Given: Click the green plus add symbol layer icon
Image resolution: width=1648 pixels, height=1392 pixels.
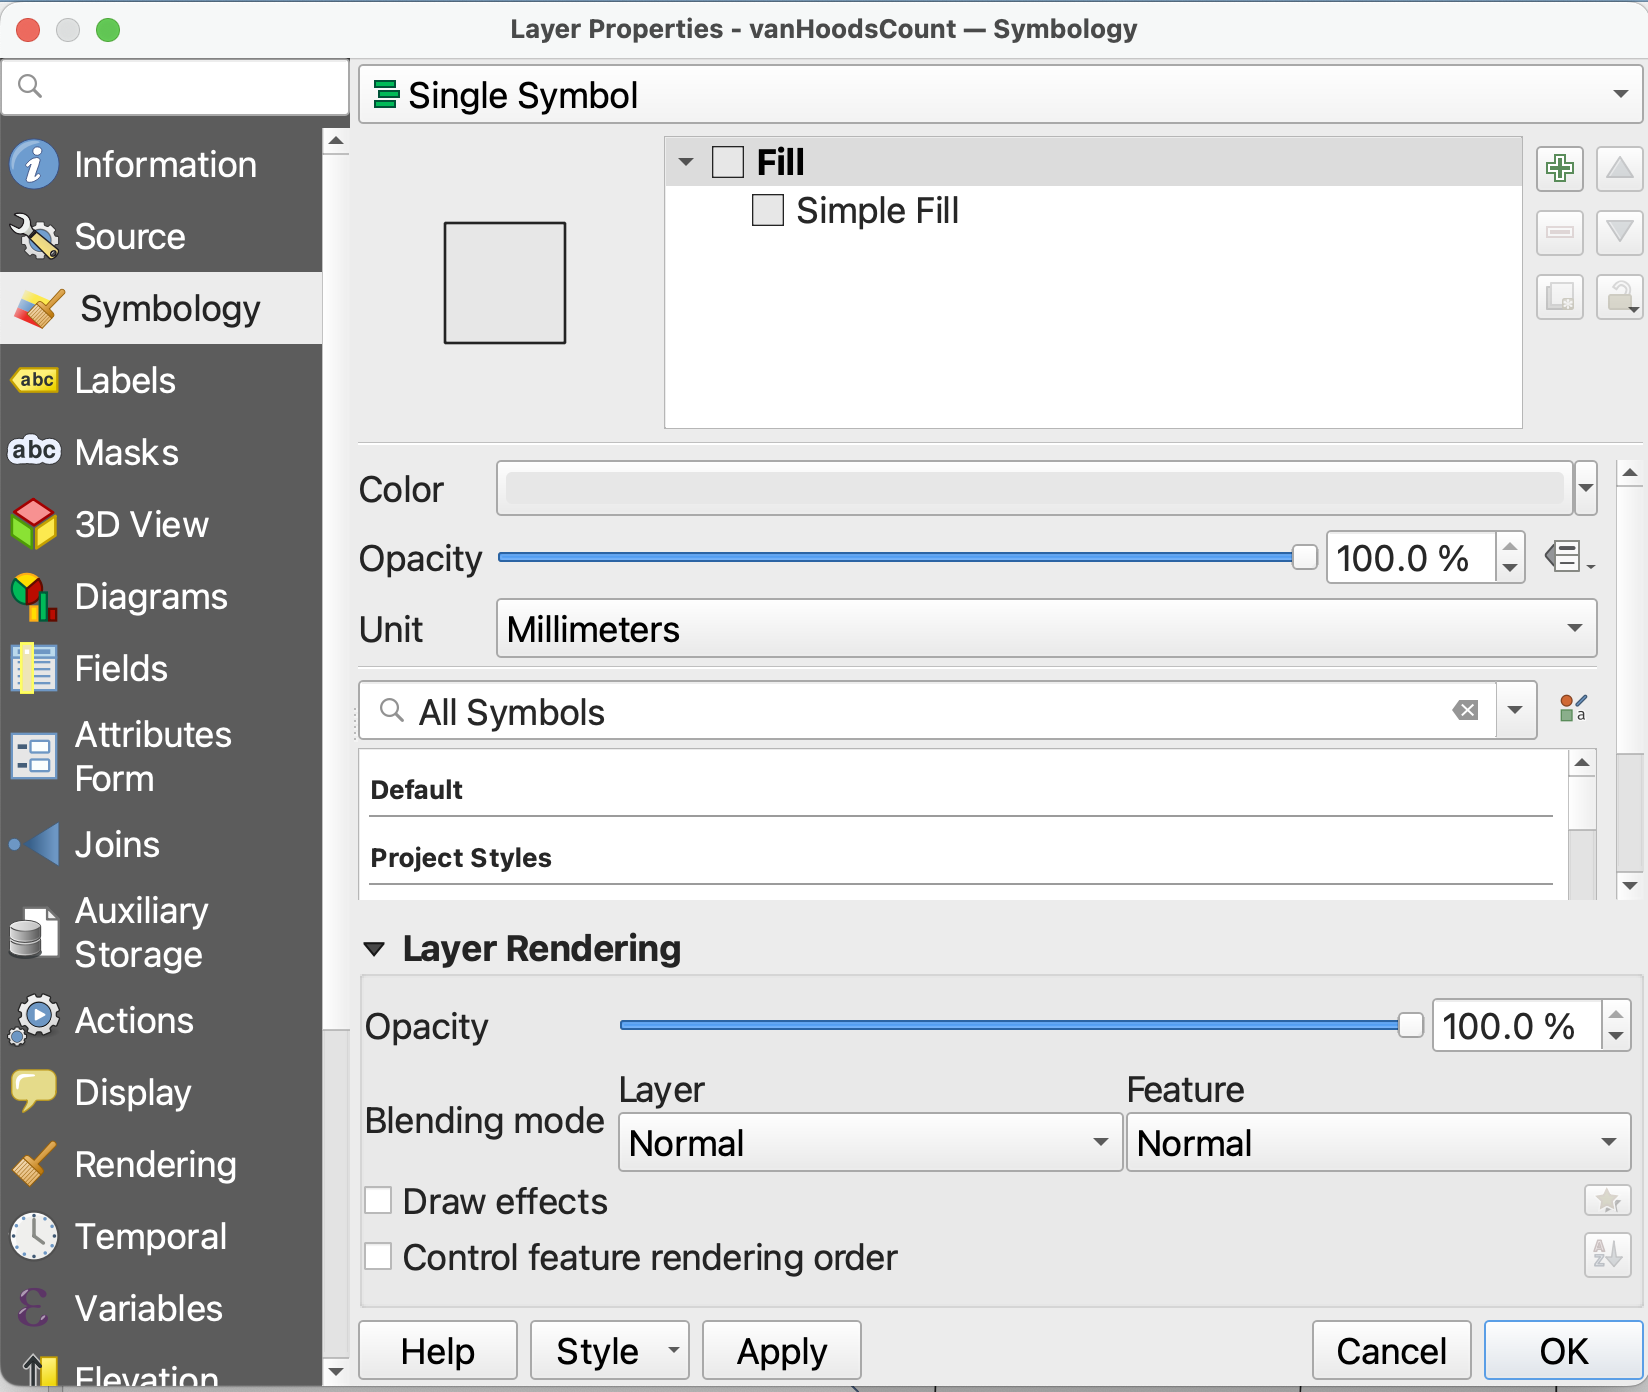Looking at the screenshot, I should [x=1559, y=168].
